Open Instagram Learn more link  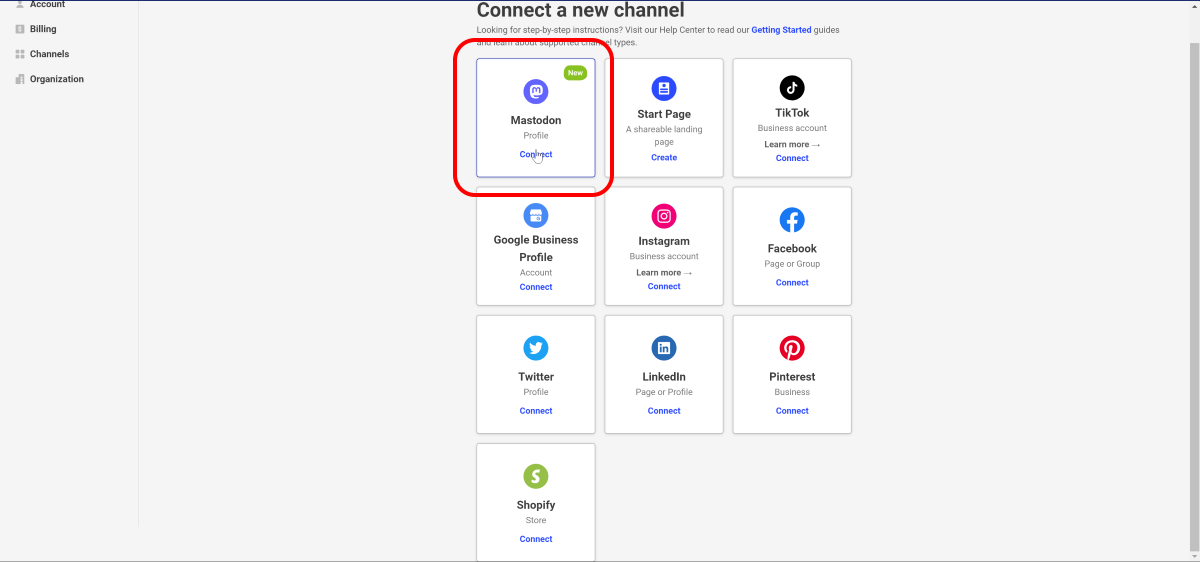(x=664, y=272)
